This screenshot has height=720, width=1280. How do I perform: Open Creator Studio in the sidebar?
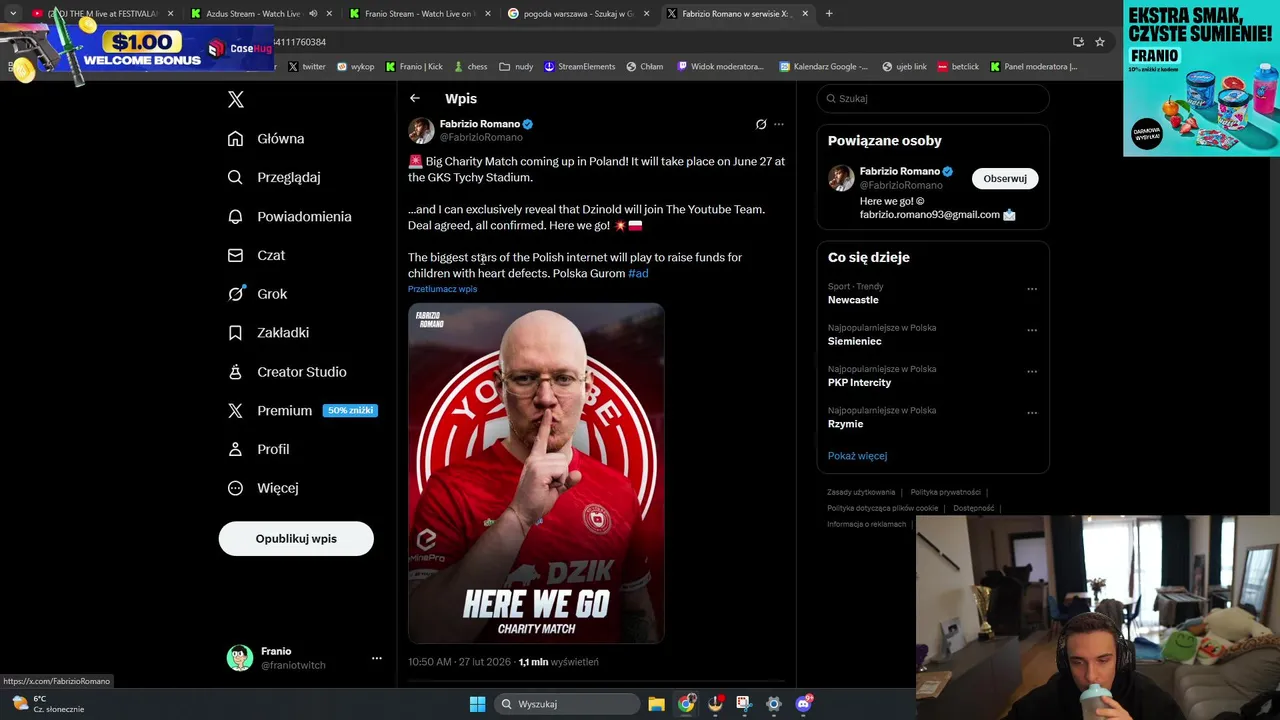[x=287, y=371]
